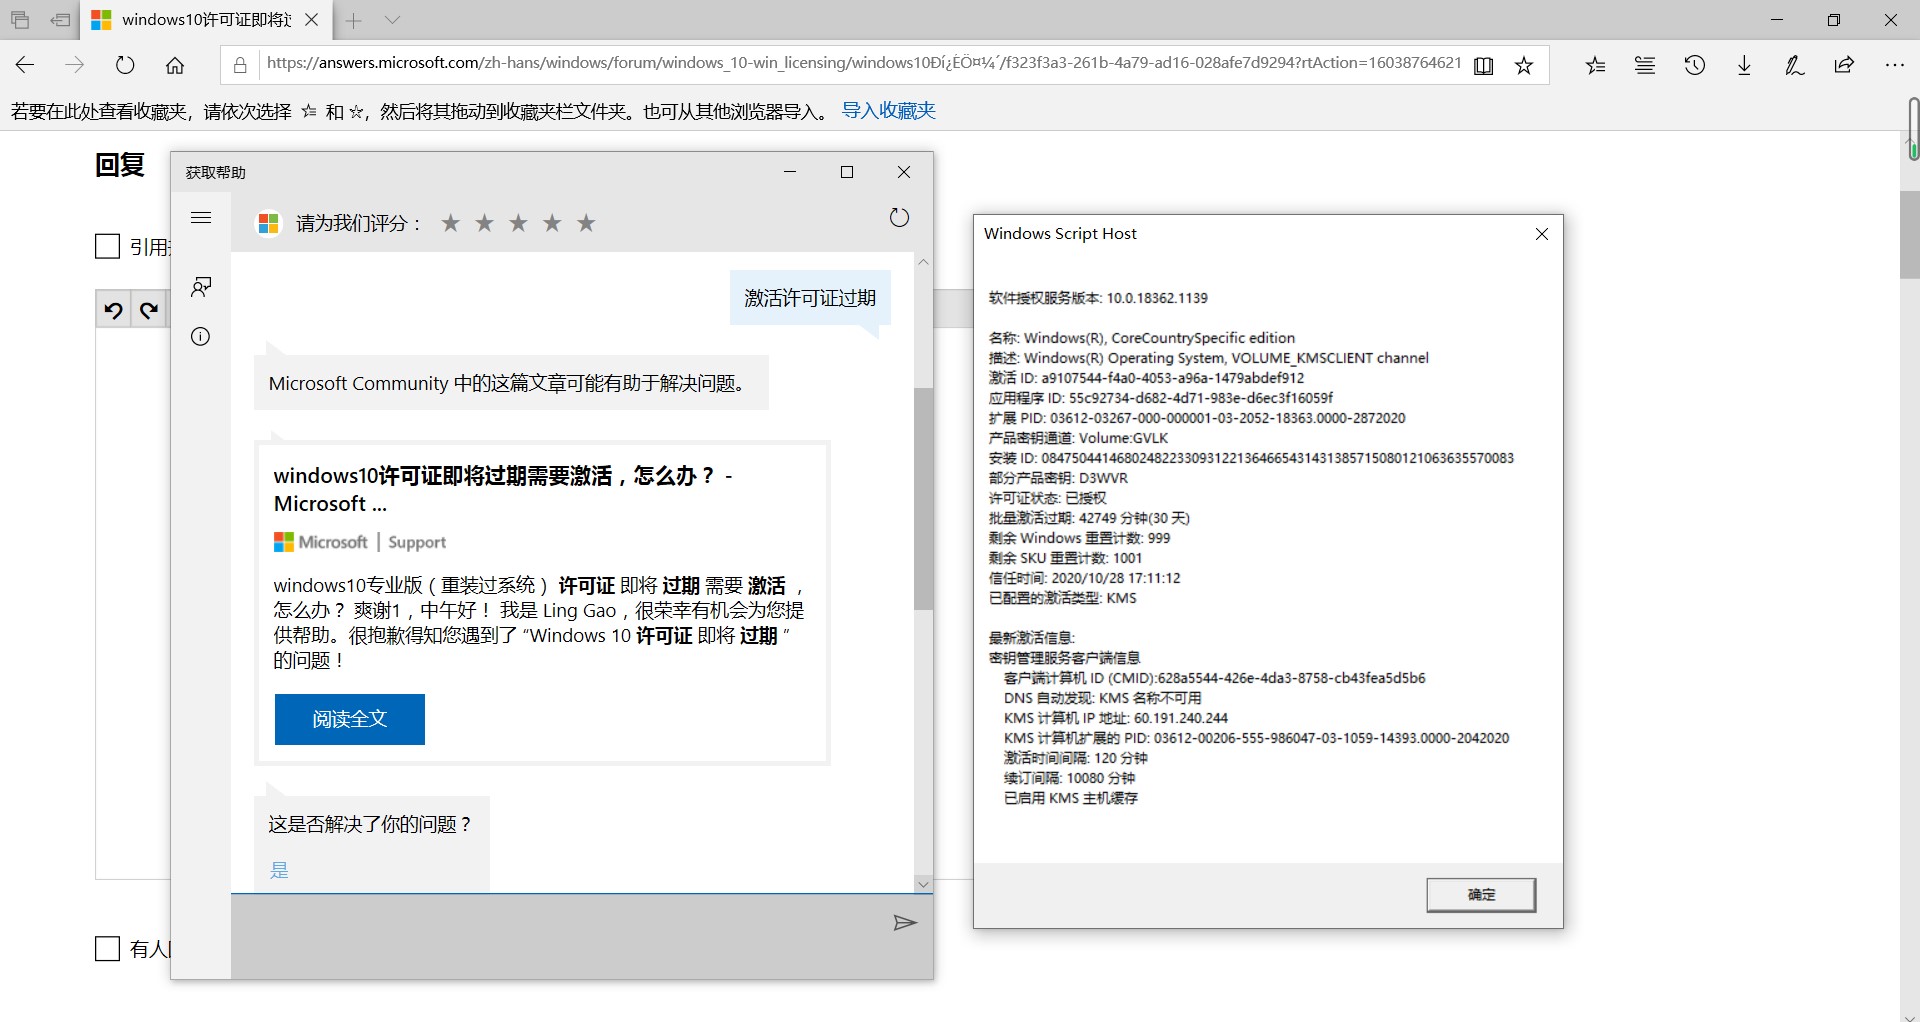Image resolution: width=1920 pixels, height=1022 pixels.
Task: Add notes with the pen icon
Action: [x=1795, y=65]
